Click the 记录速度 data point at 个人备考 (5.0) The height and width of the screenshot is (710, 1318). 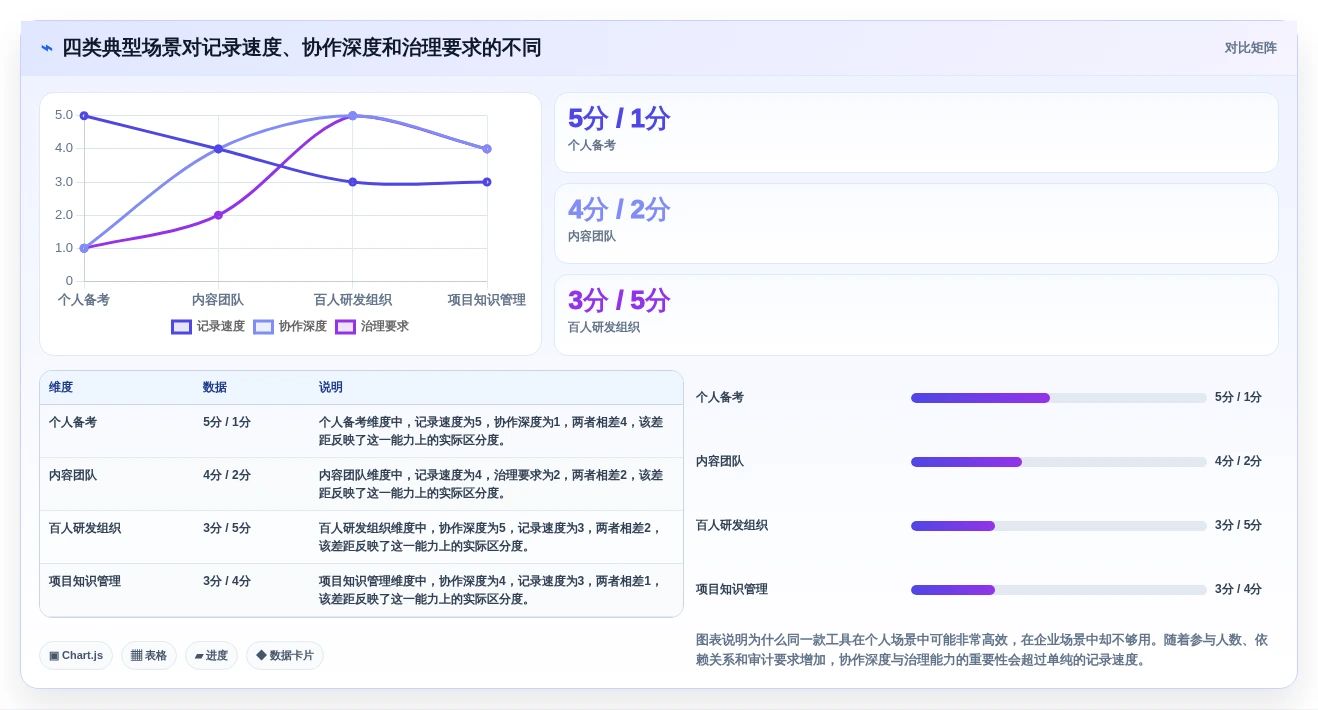coord(84,116)
